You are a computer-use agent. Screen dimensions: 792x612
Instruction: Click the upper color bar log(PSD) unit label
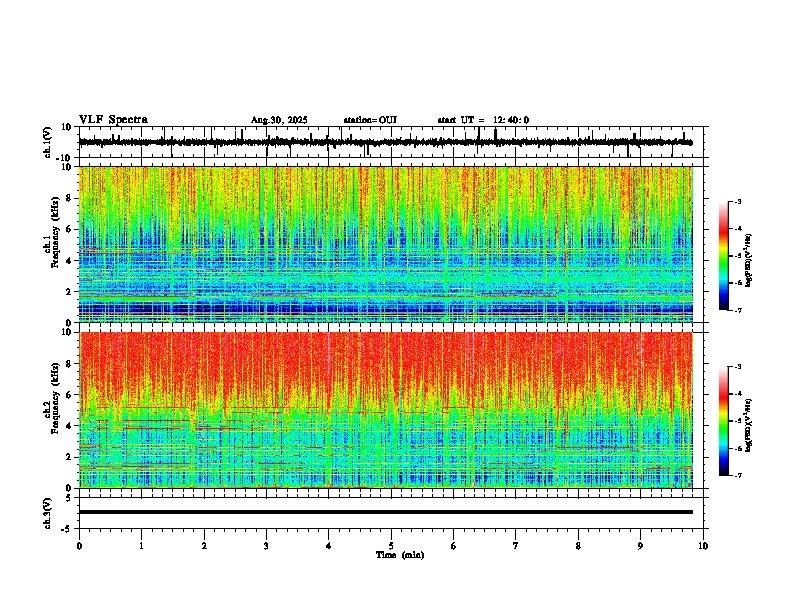click(x=749, y=261)
